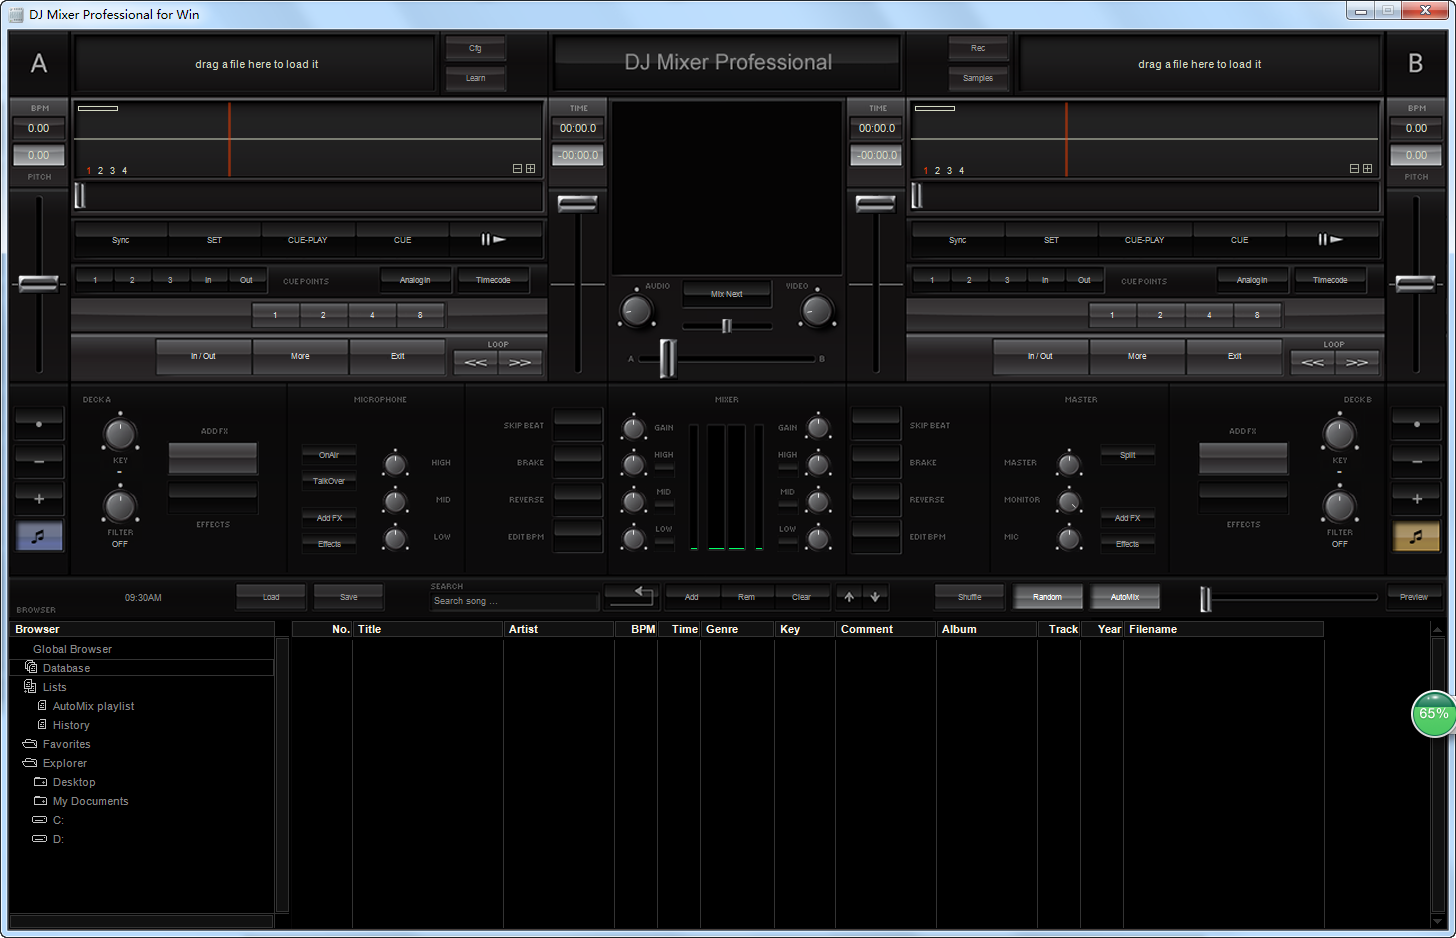1456x938 pixels.
Task: Click the A/B crossfader slider handle
Action: coord(667,359)
